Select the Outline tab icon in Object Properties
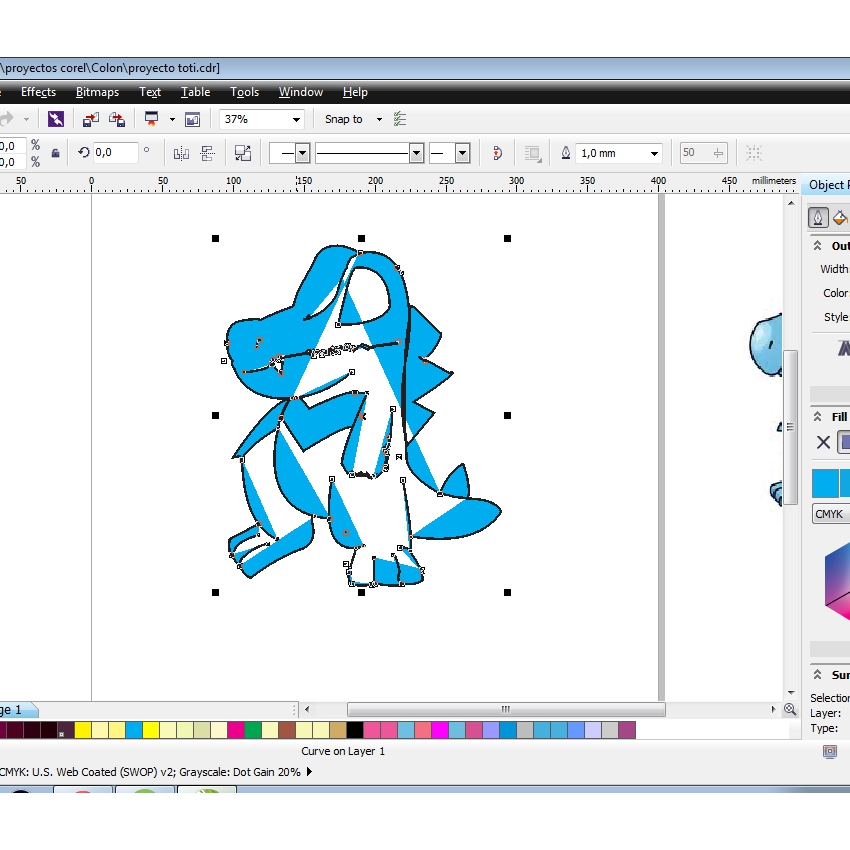The image size is (850, 850). tap(818, 217)
